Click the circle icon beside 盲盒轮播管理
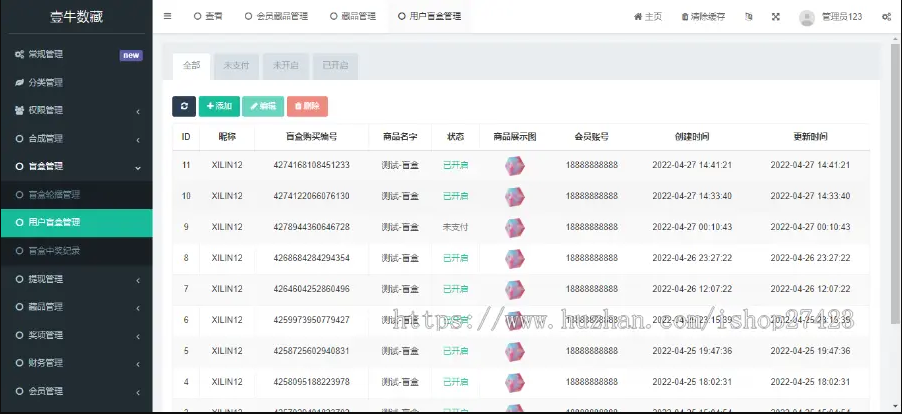The width and height of the screenshot is (902, 414). point(20,195)
